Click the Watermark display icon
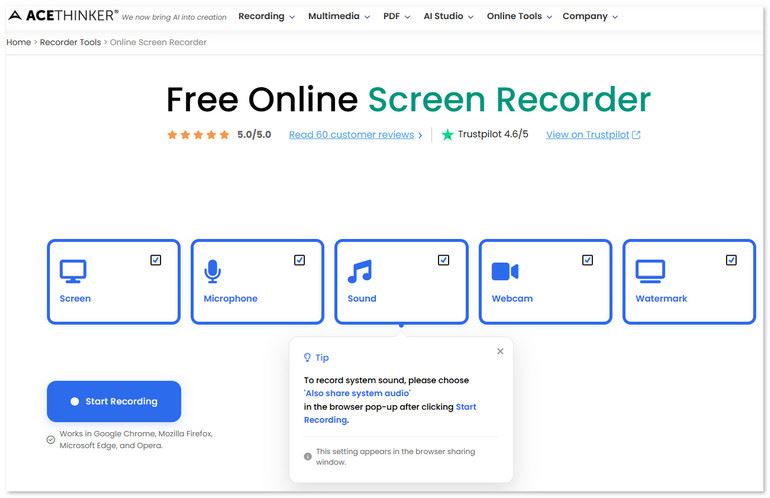Viewport: 770px width, 498px height. (x=650, y=272)
